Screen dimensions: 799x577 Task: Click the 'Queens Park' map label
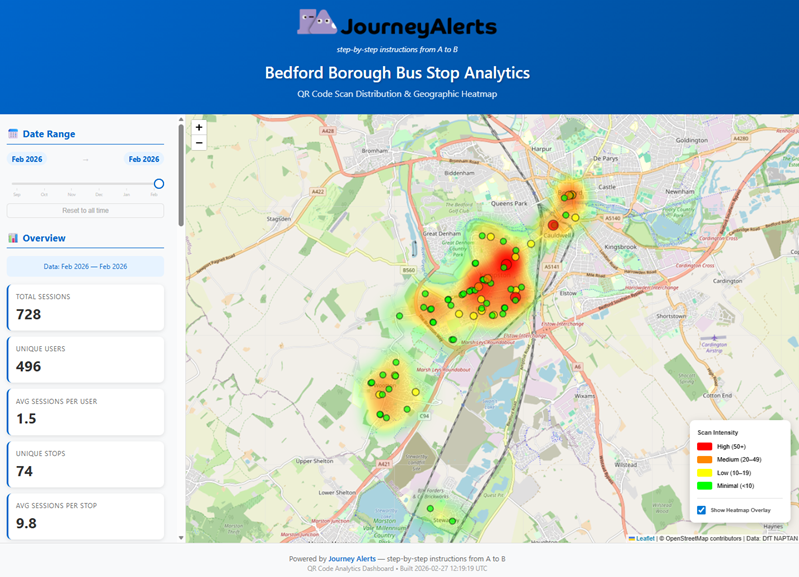(x=509, y=203)
